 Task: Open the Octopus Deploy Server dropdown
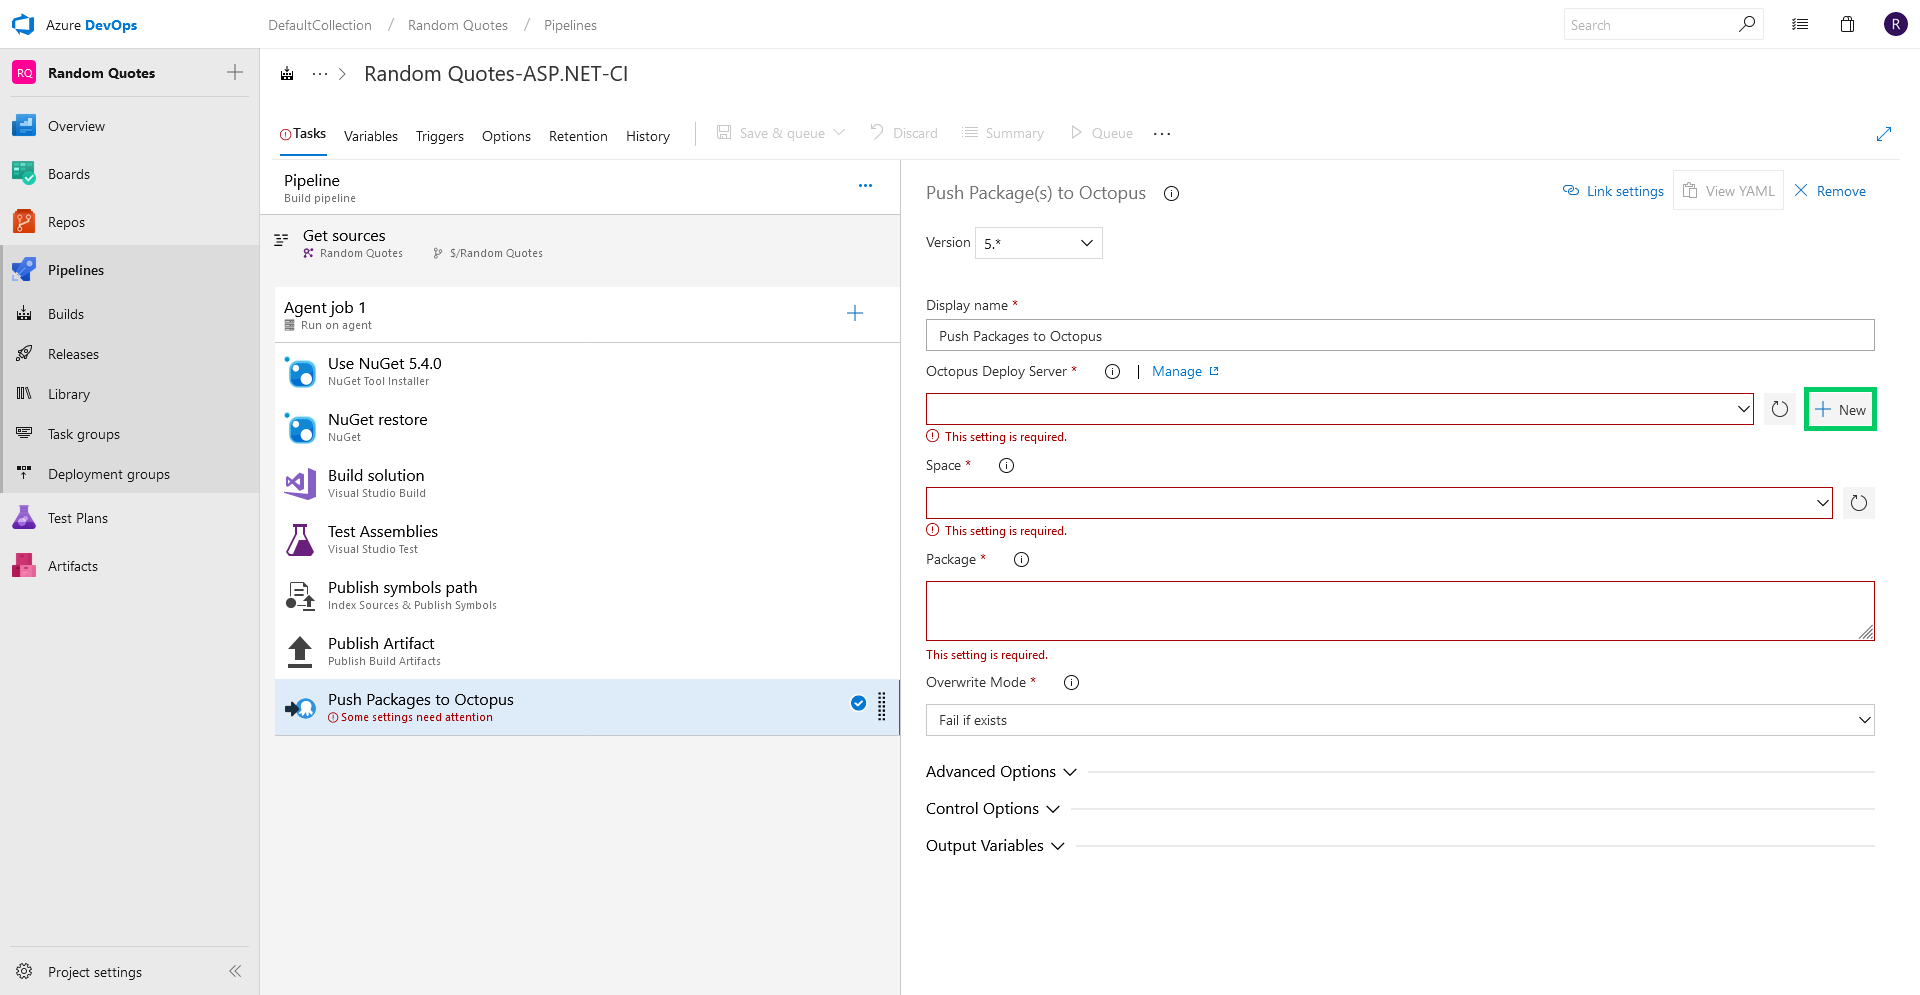coord(1339,409)
